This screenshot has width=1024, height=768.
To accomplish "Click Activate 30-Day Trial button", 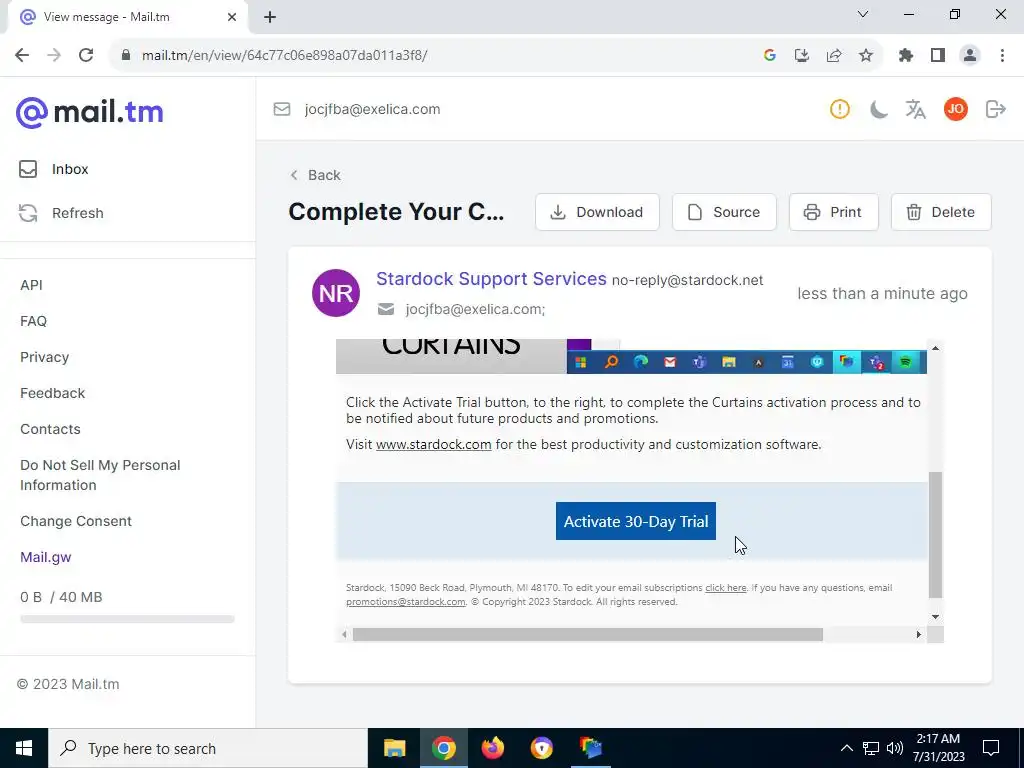I will pyautogui.click(x=635, y=521).
